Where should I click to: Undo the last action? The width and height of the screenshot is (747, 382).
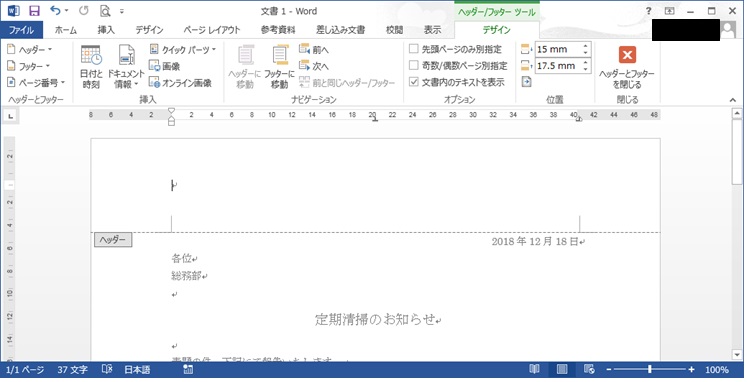(x=55, y=10)
